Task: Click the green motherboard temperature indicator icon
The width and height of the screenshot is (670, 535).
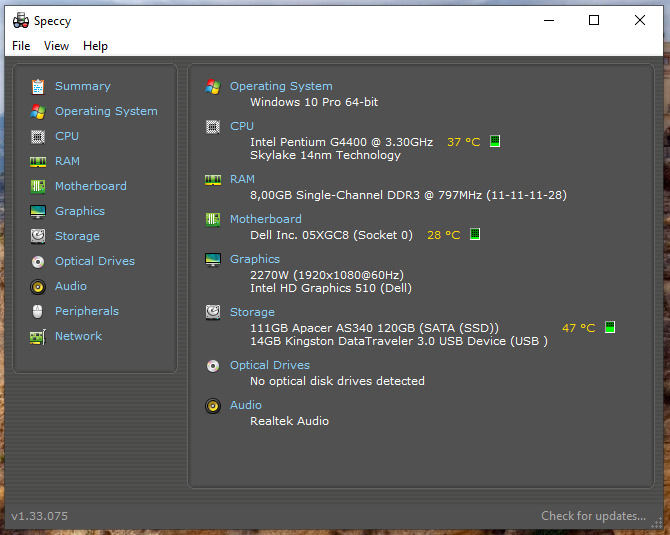Action: pyautogui.click(x=475, y=234)
